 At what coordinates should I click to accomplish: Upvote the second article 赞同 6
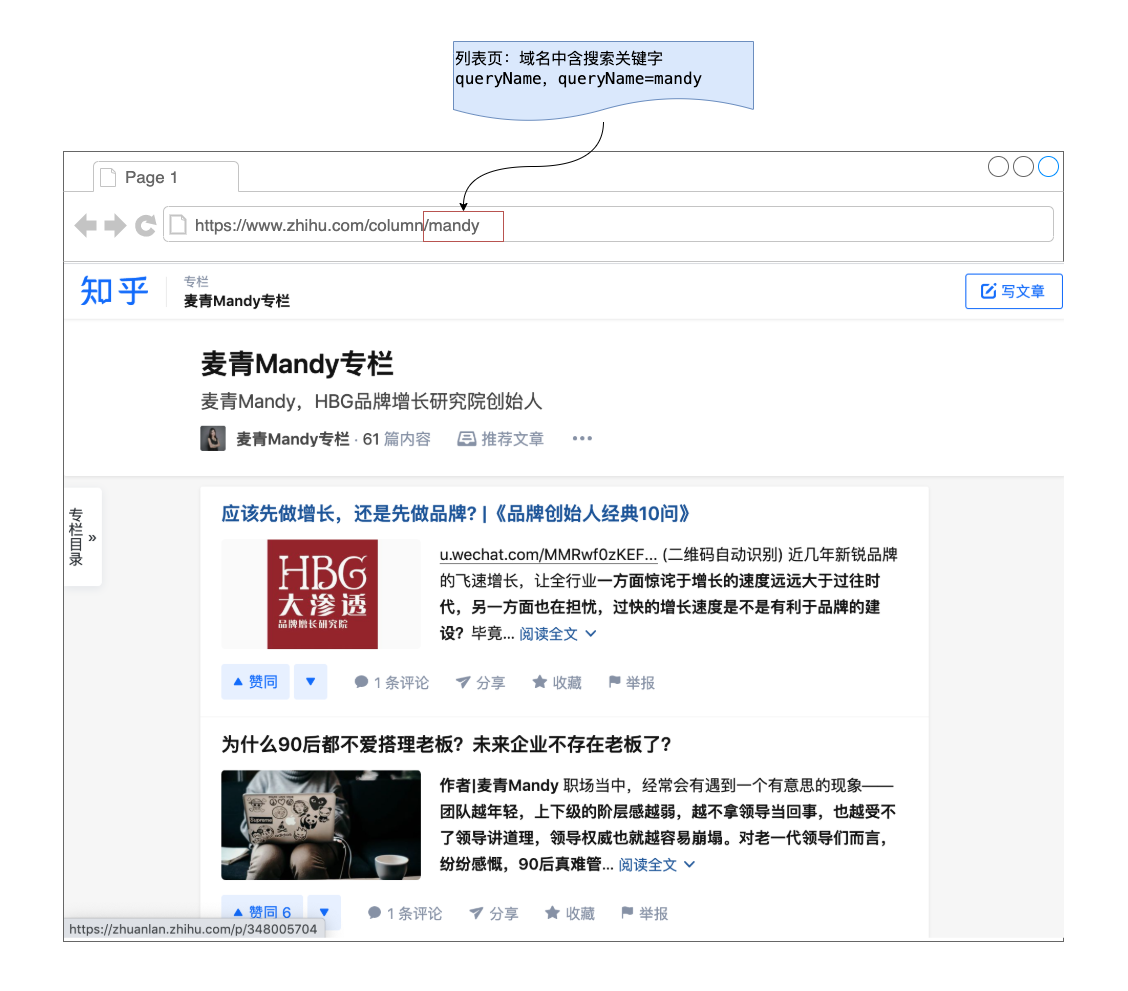click(261, 912)
